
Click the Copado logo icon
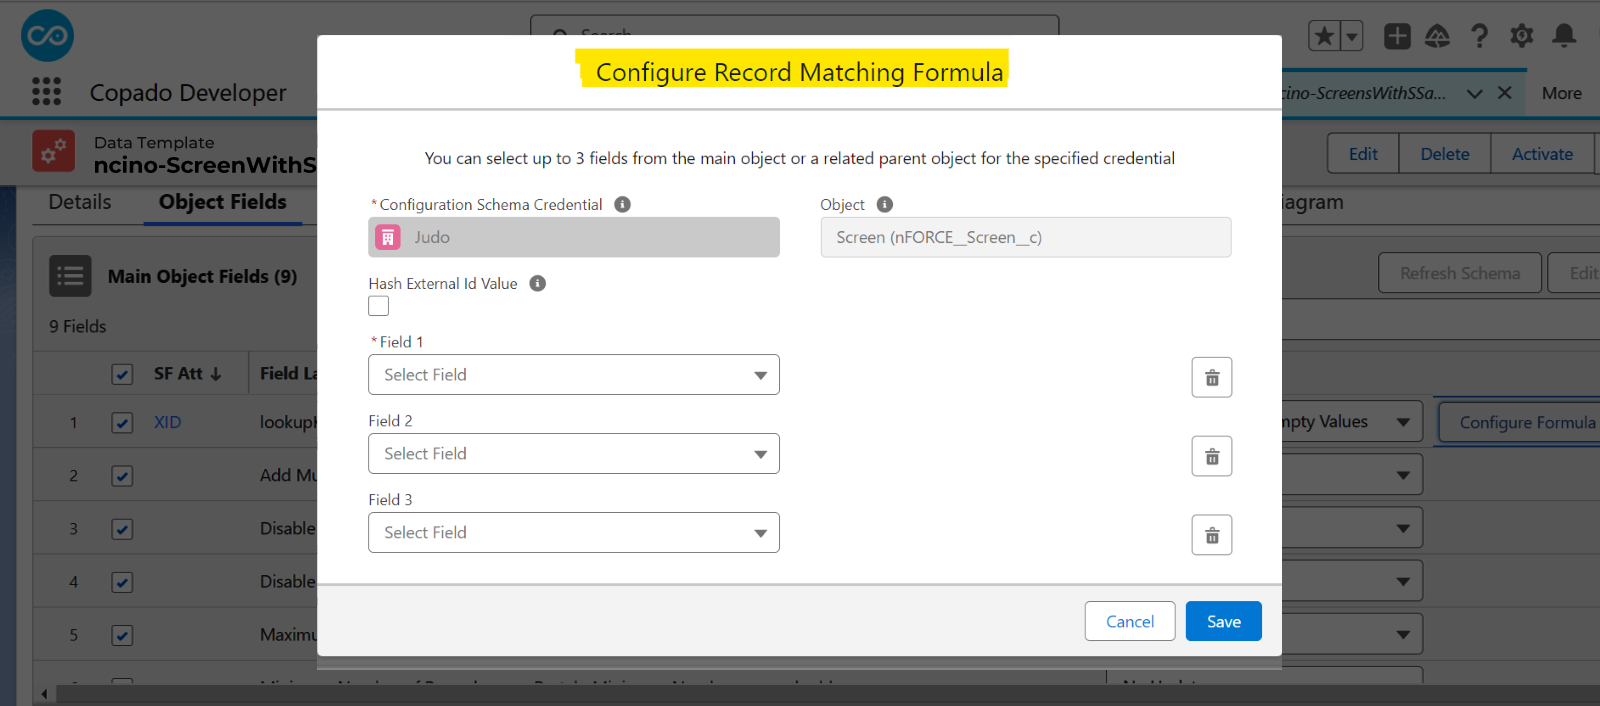pyautogui.click(x=47, y=36)
